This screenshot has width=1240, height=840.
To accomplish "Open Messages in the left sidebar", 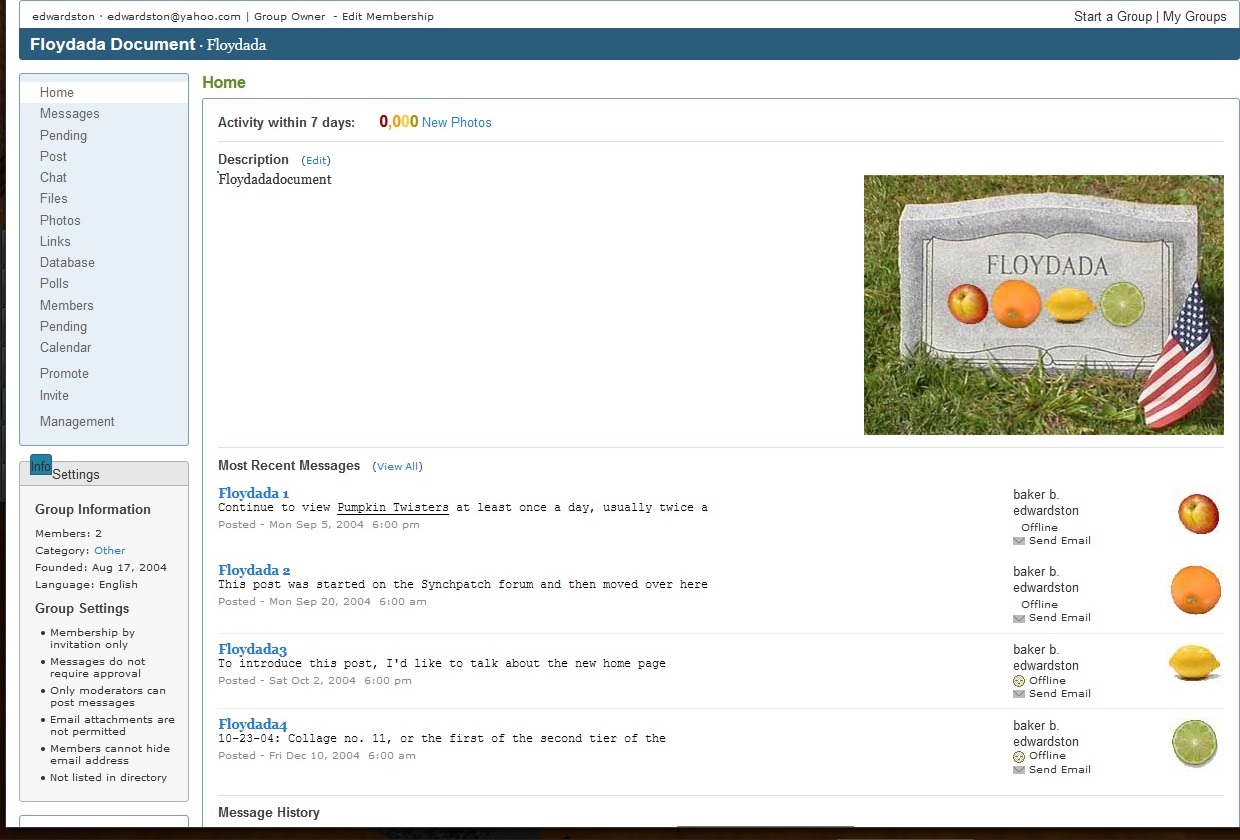I will [x=69, y=114].
